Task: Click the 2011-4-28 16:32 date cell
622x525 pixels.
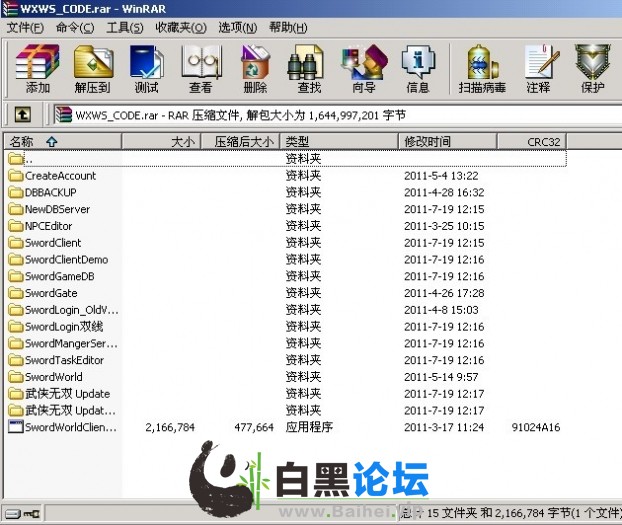Action: point(444,192)
